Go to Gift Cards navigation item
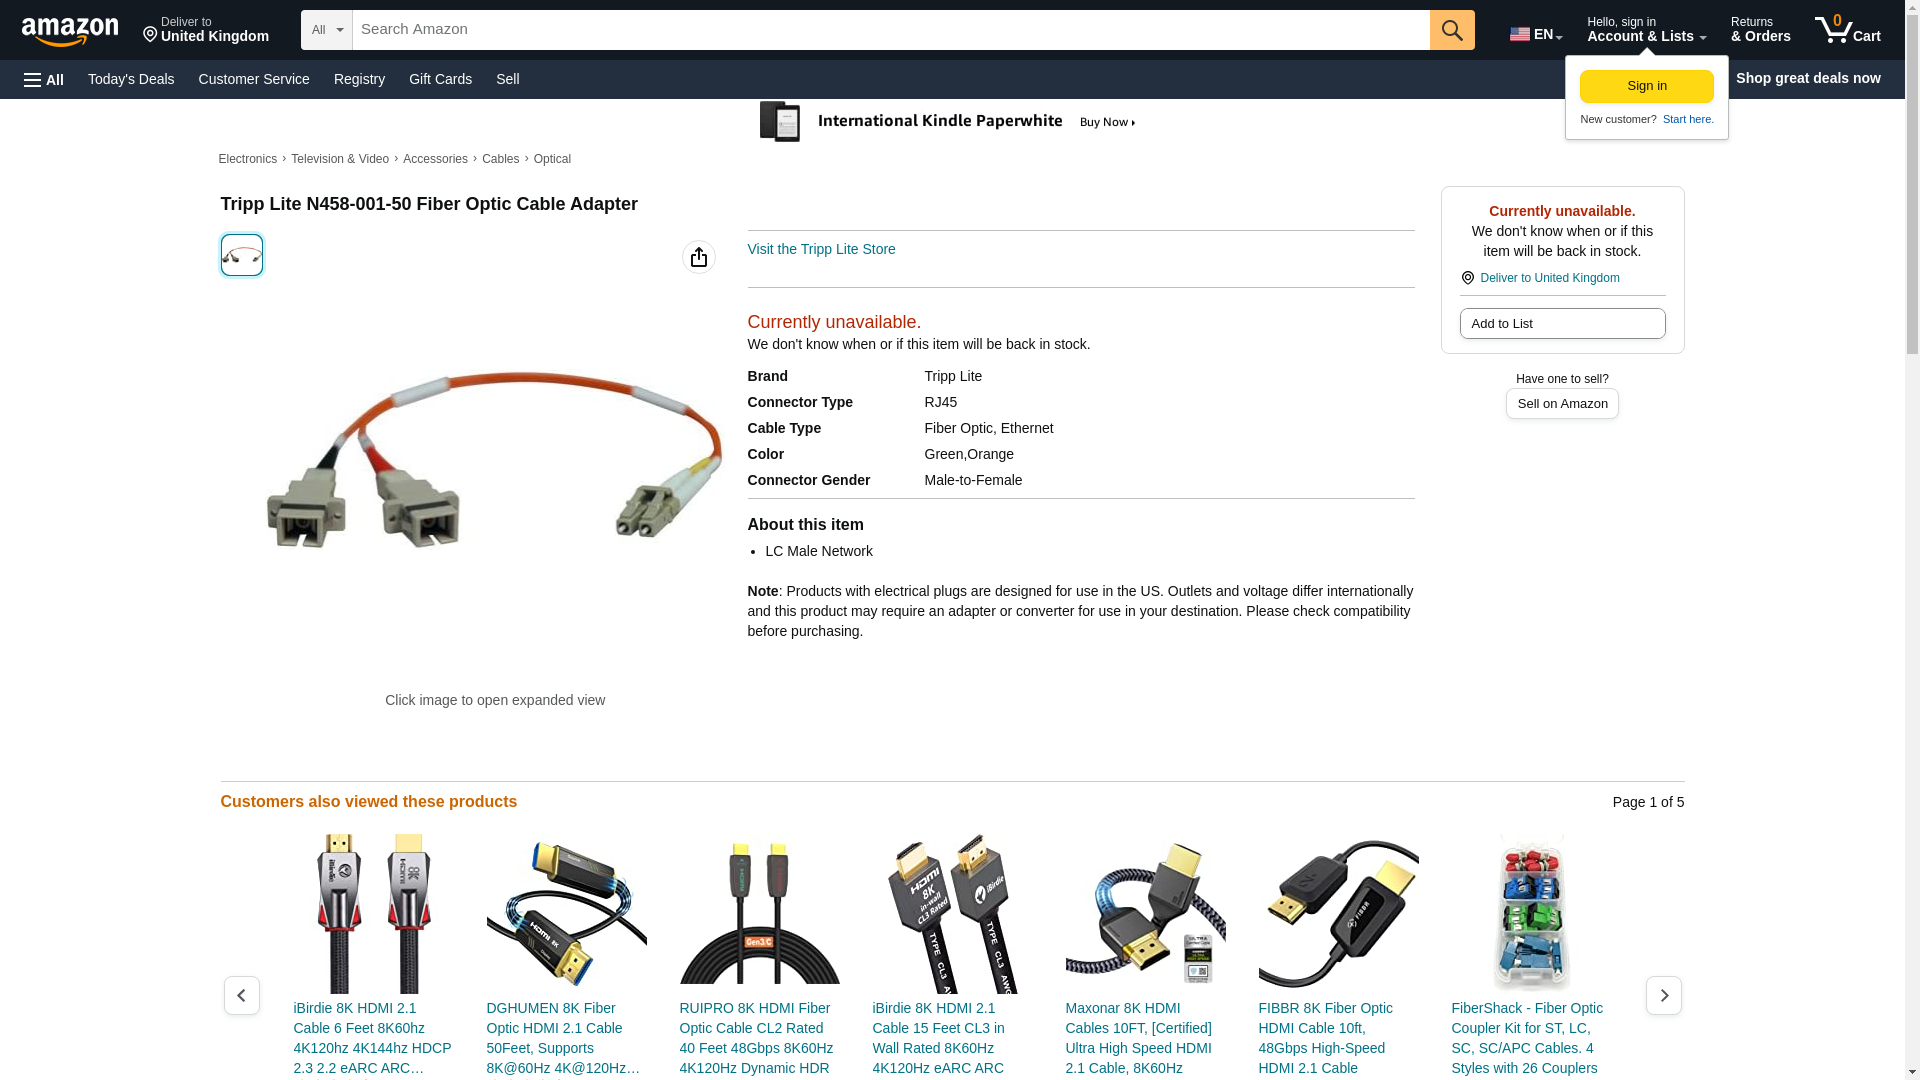 point(440,79)
